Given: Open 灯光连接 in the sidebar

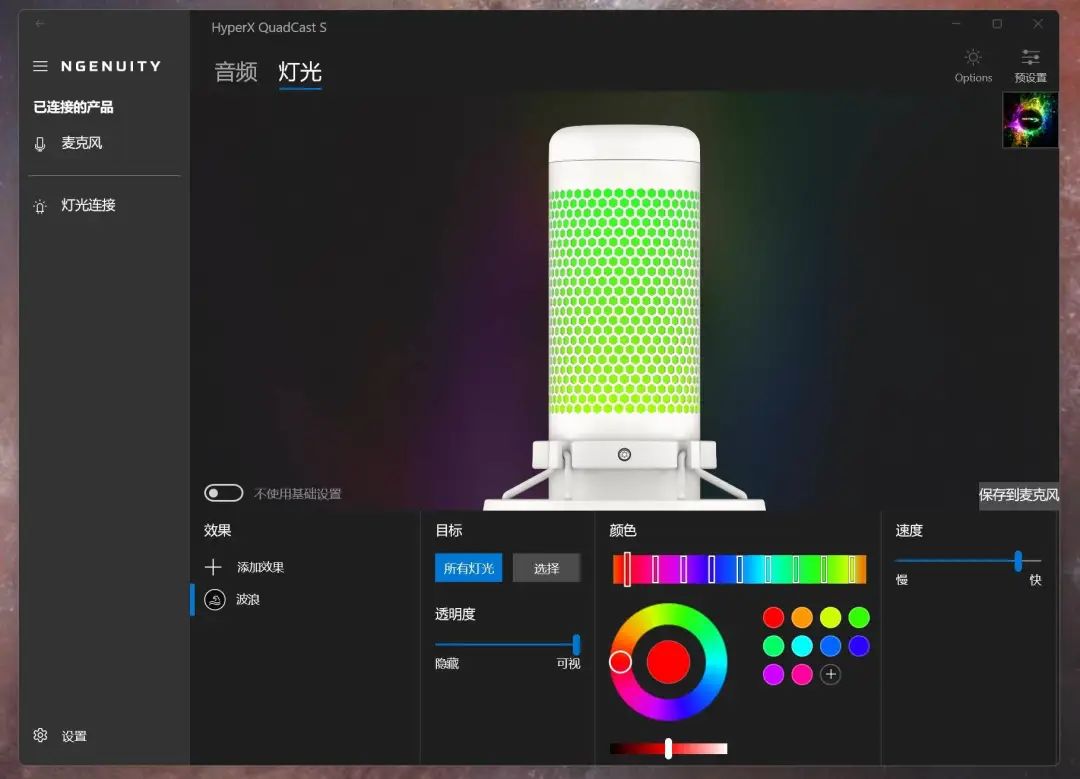Looking at the screenshot, I should pos(88,205).
